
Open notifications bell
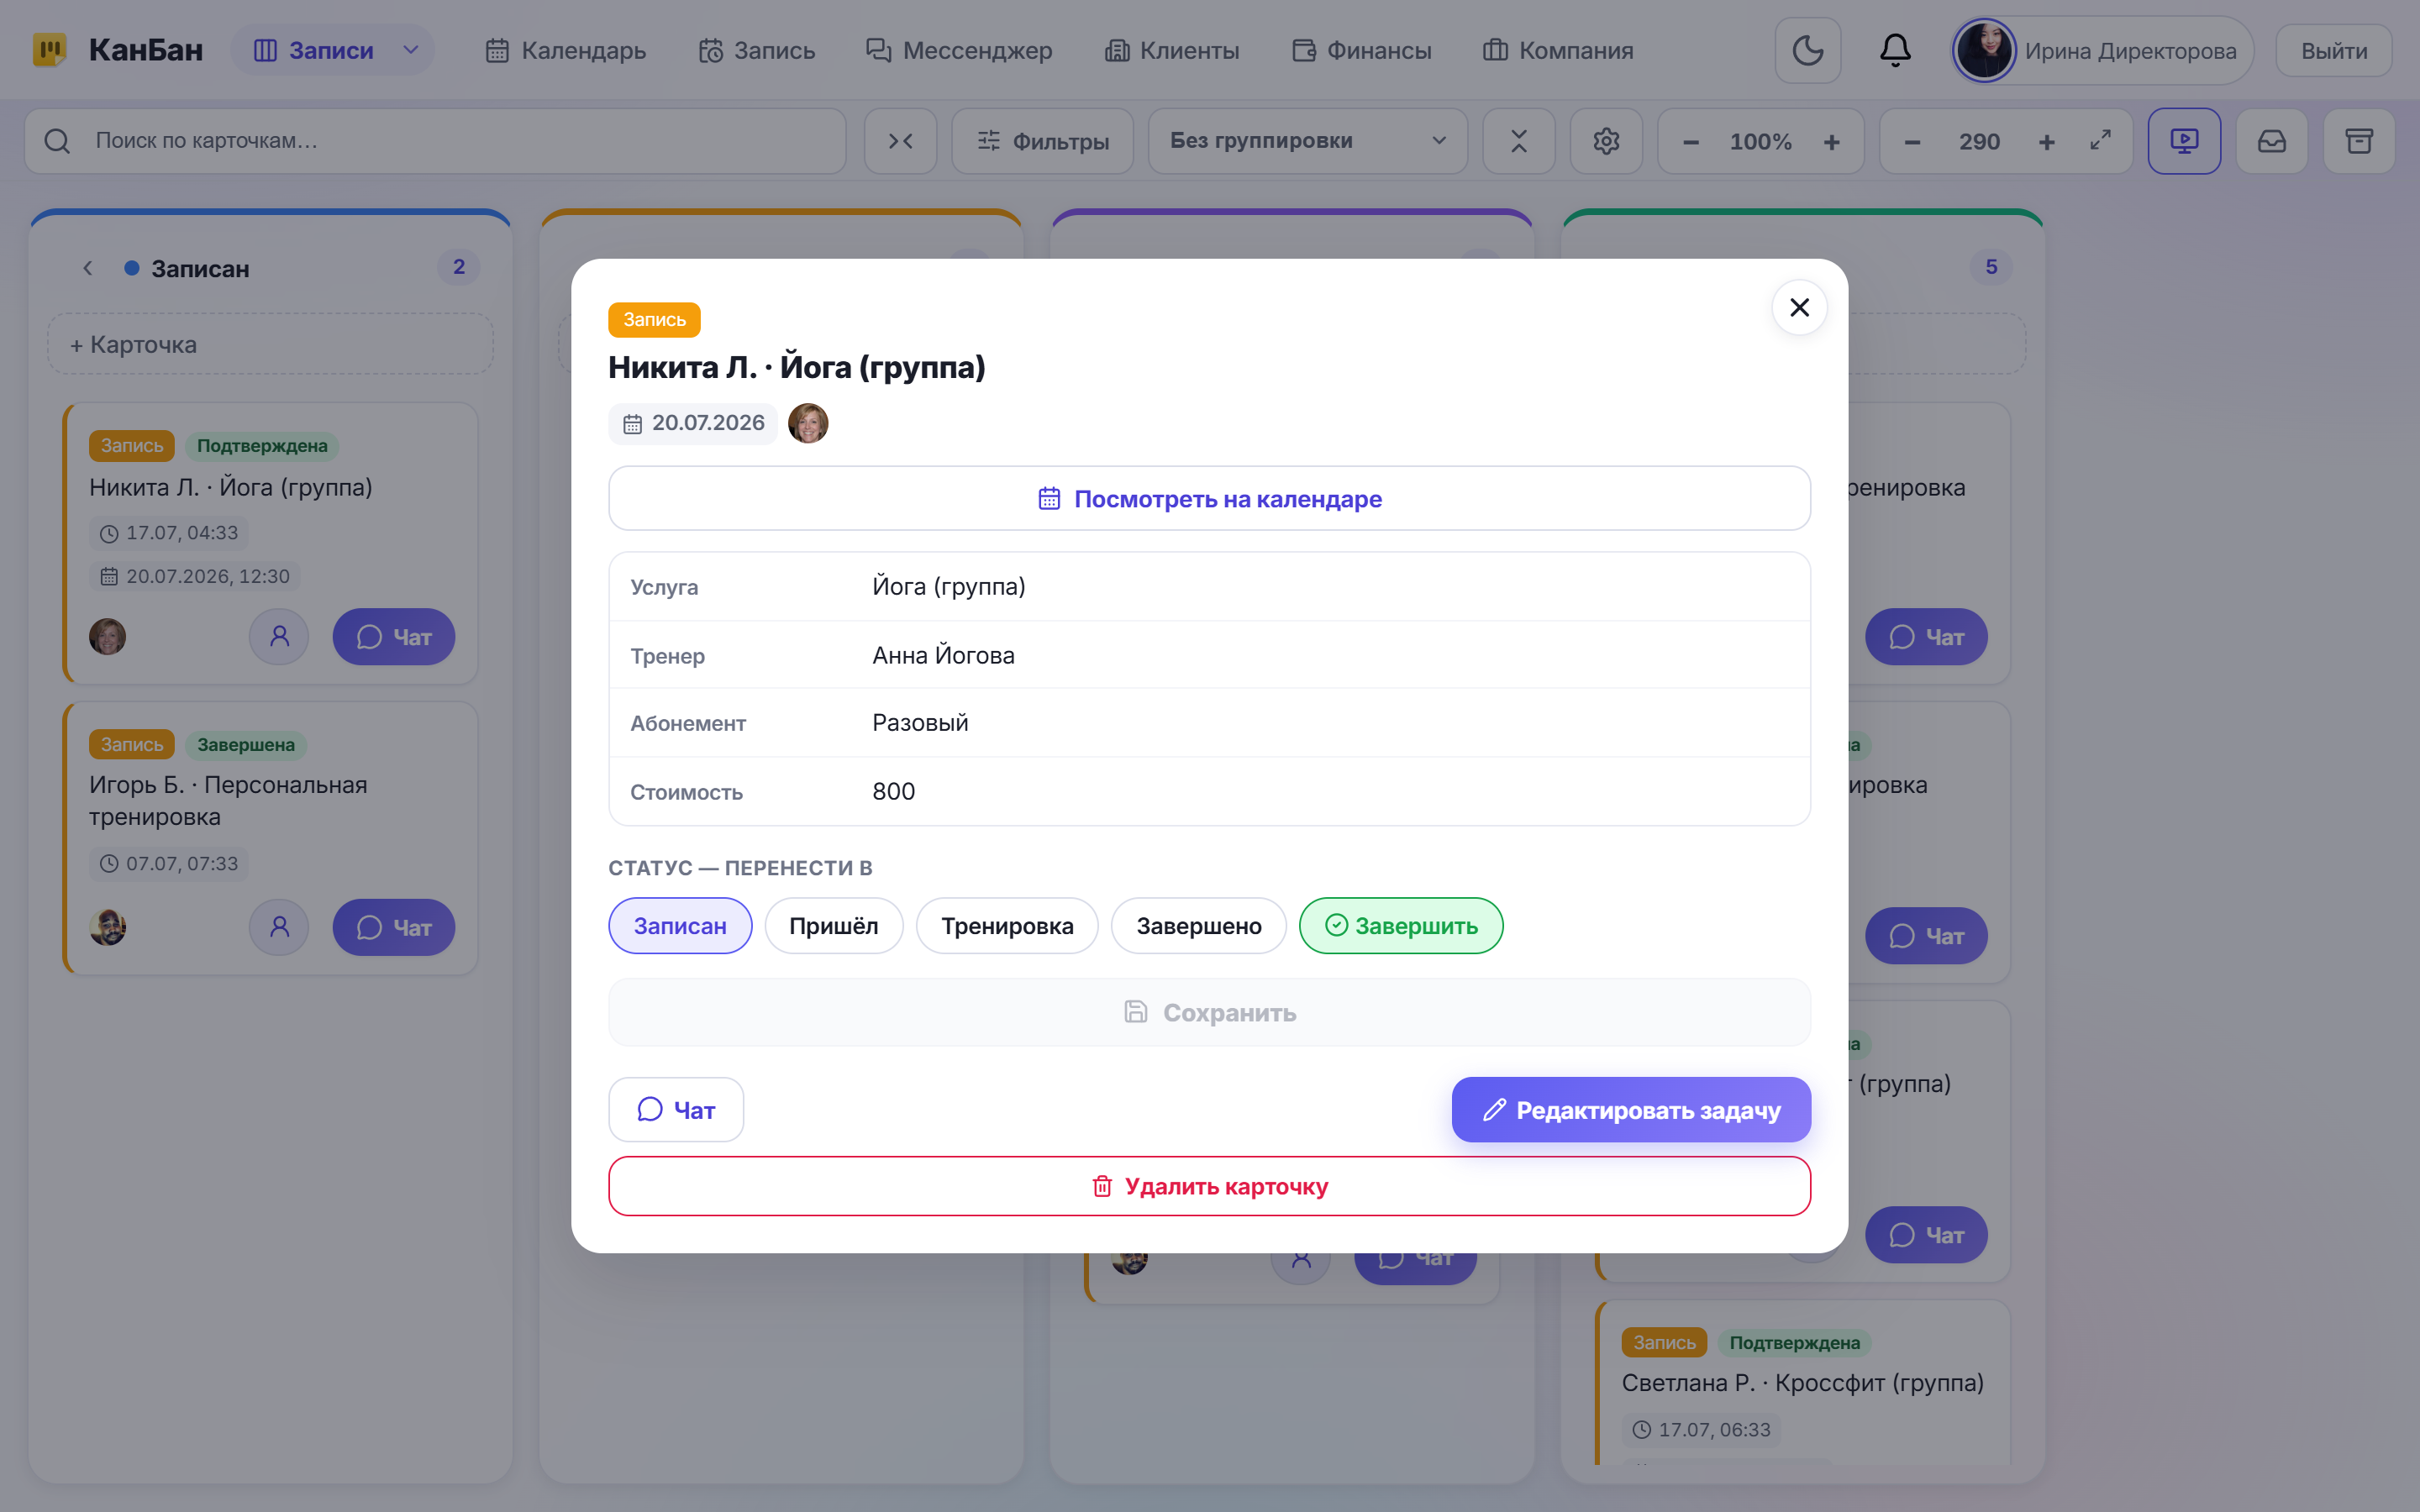1895,50
